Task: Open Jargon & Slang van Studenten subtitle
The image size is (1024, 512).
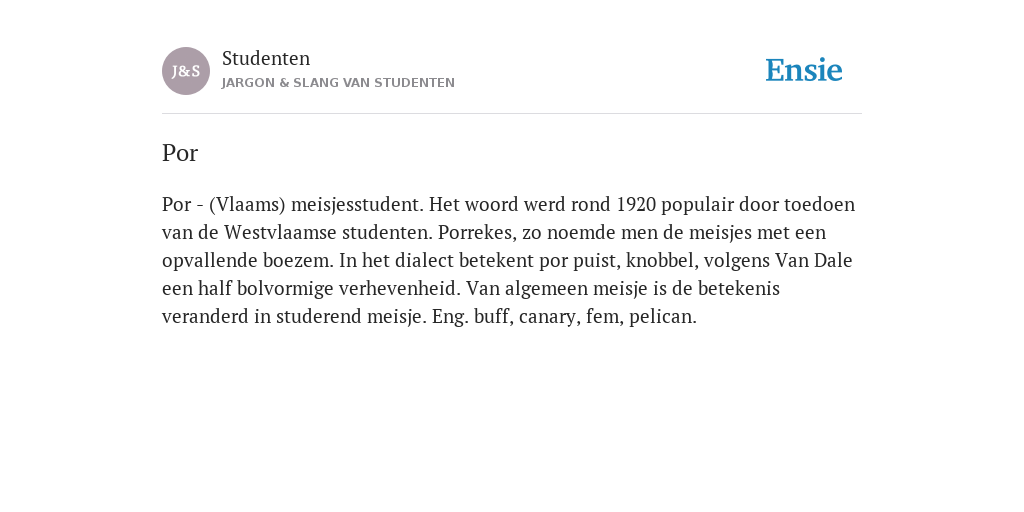Action: click(x=338, y=83)
